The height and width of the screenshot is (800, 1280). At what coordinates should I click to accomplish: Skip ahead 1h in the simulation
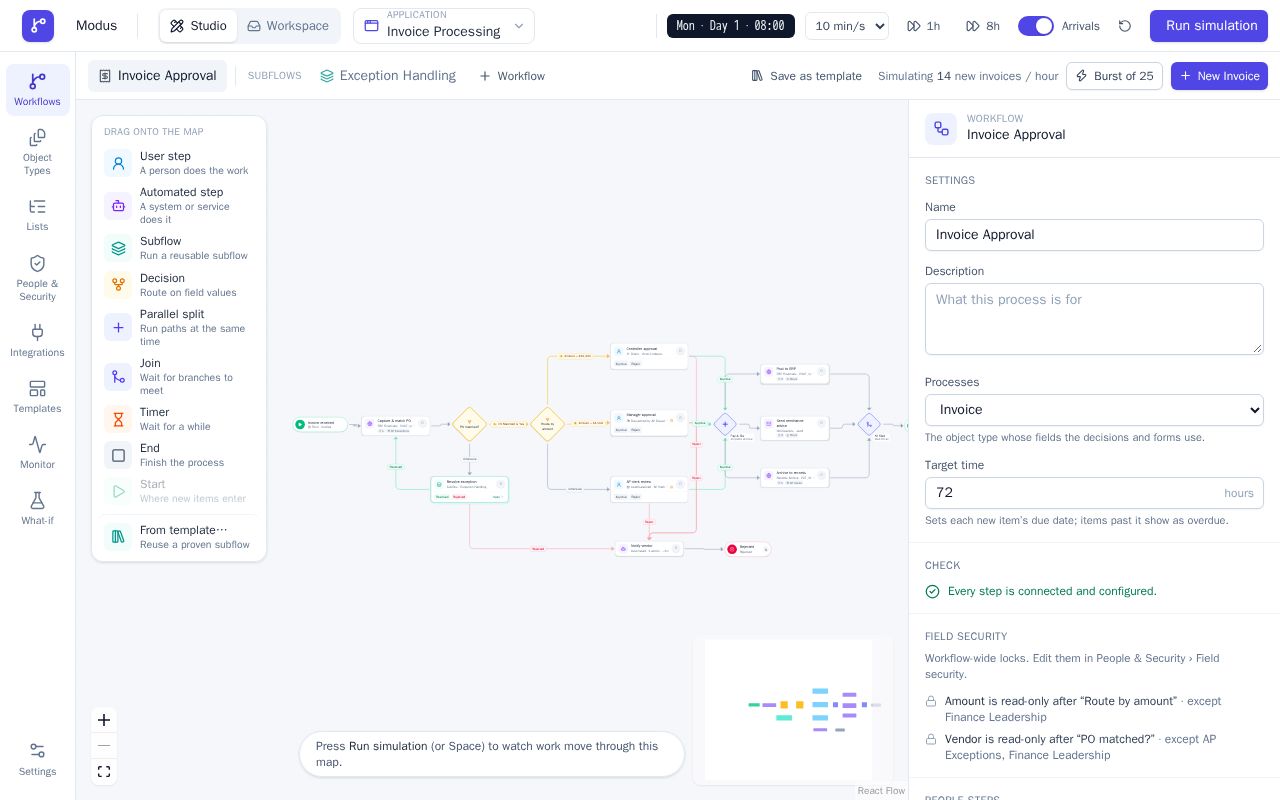923,26
